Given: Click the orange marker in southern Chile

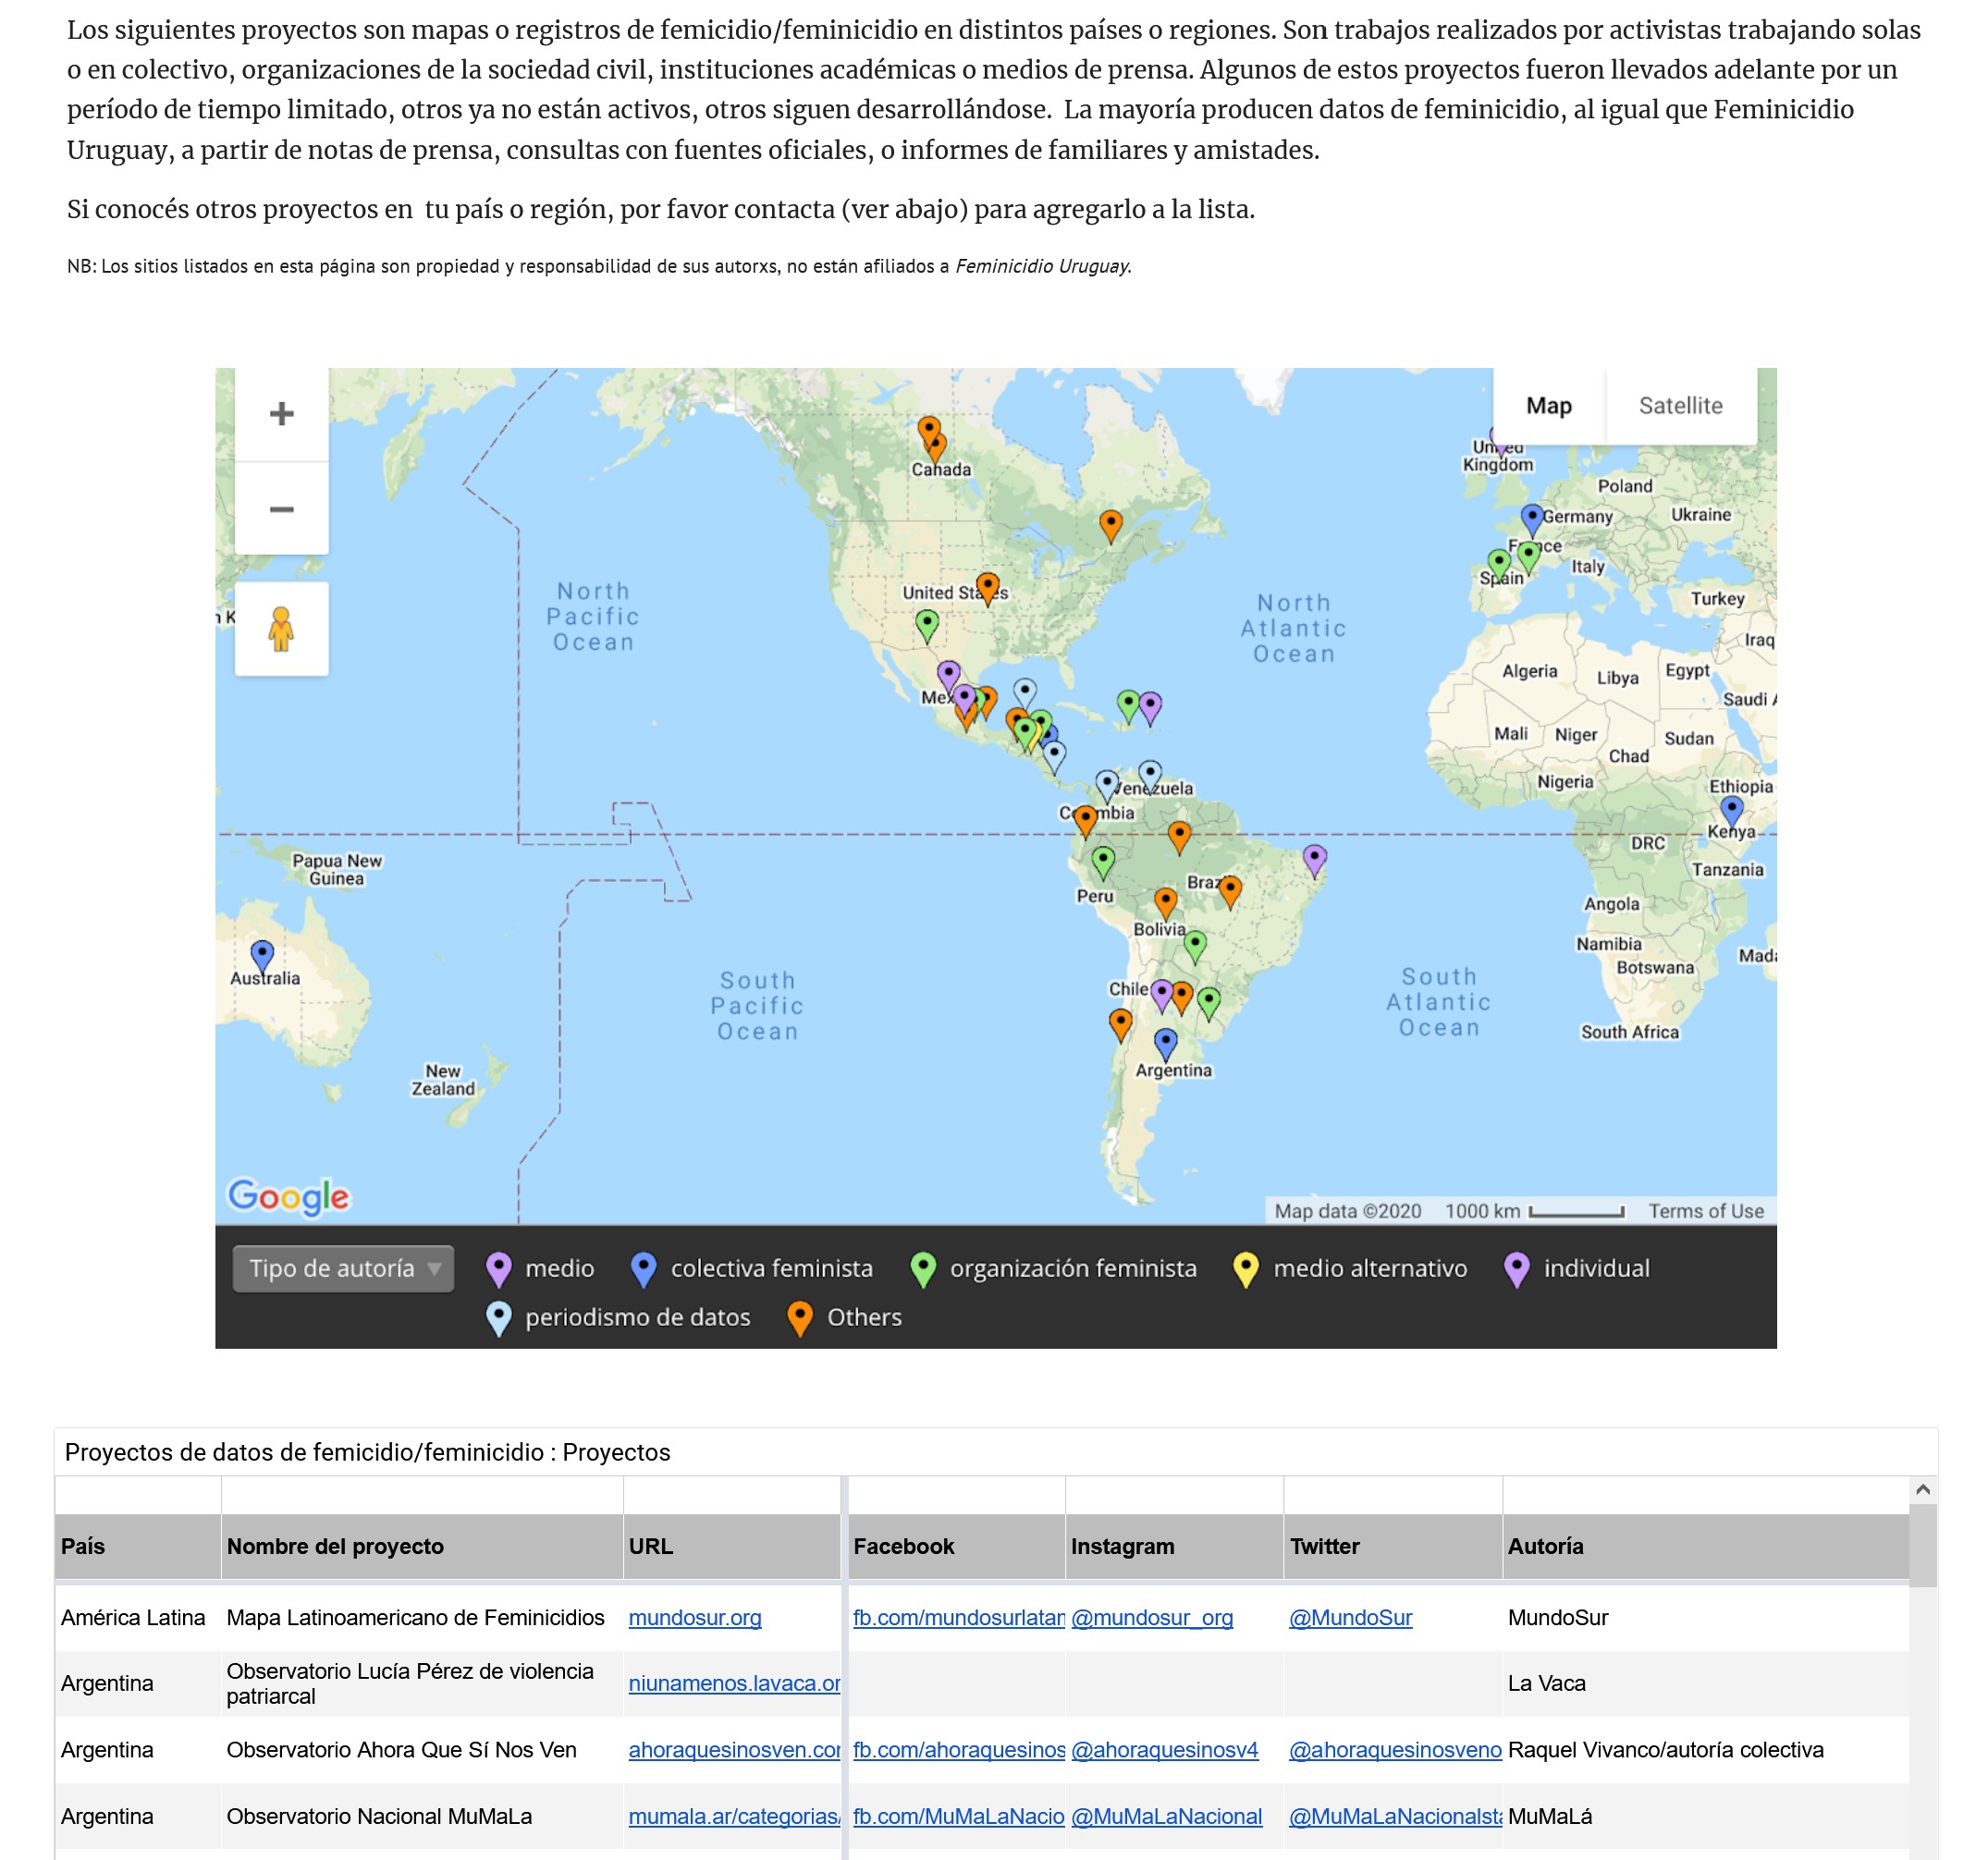Looking at the screenshot, I should coord(1121,1025).
